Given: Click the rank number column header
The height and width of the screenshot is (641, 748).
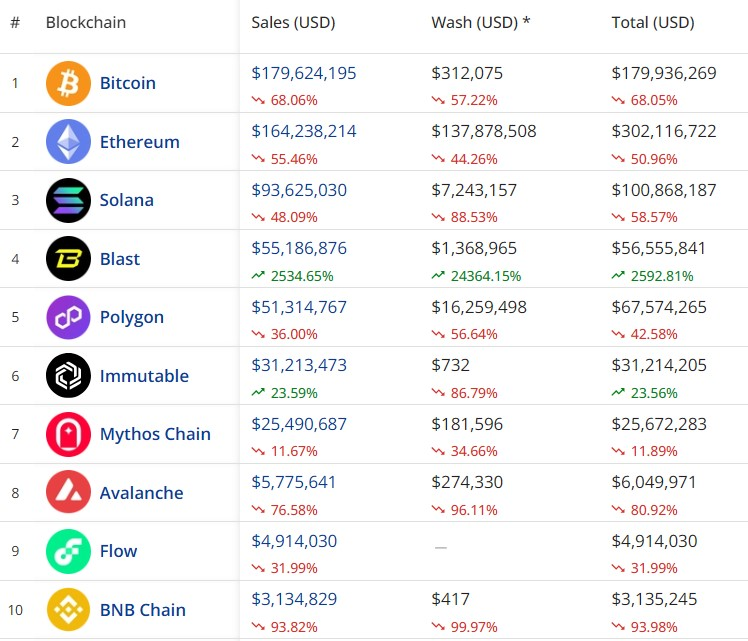Looking at the screenshot, I should pyautogui.click(x=15, y=22).
